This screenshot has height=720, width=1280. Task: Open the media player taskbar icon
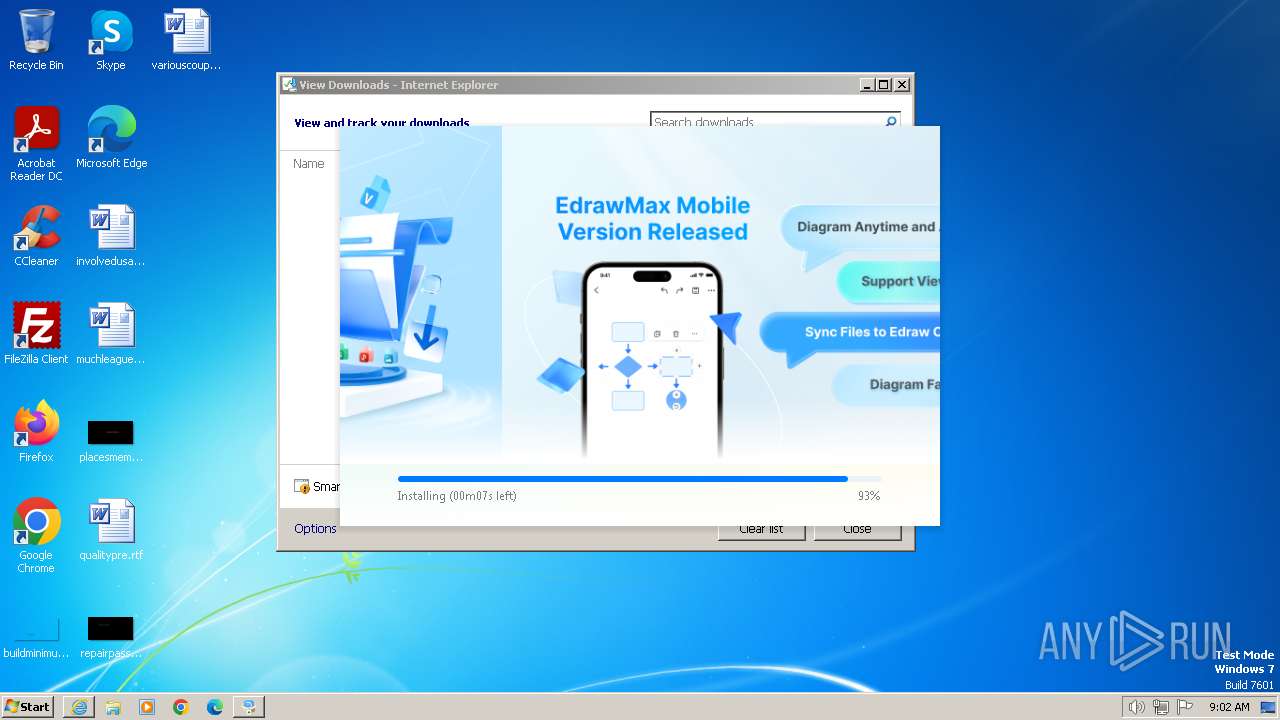(x=147, y=707)
